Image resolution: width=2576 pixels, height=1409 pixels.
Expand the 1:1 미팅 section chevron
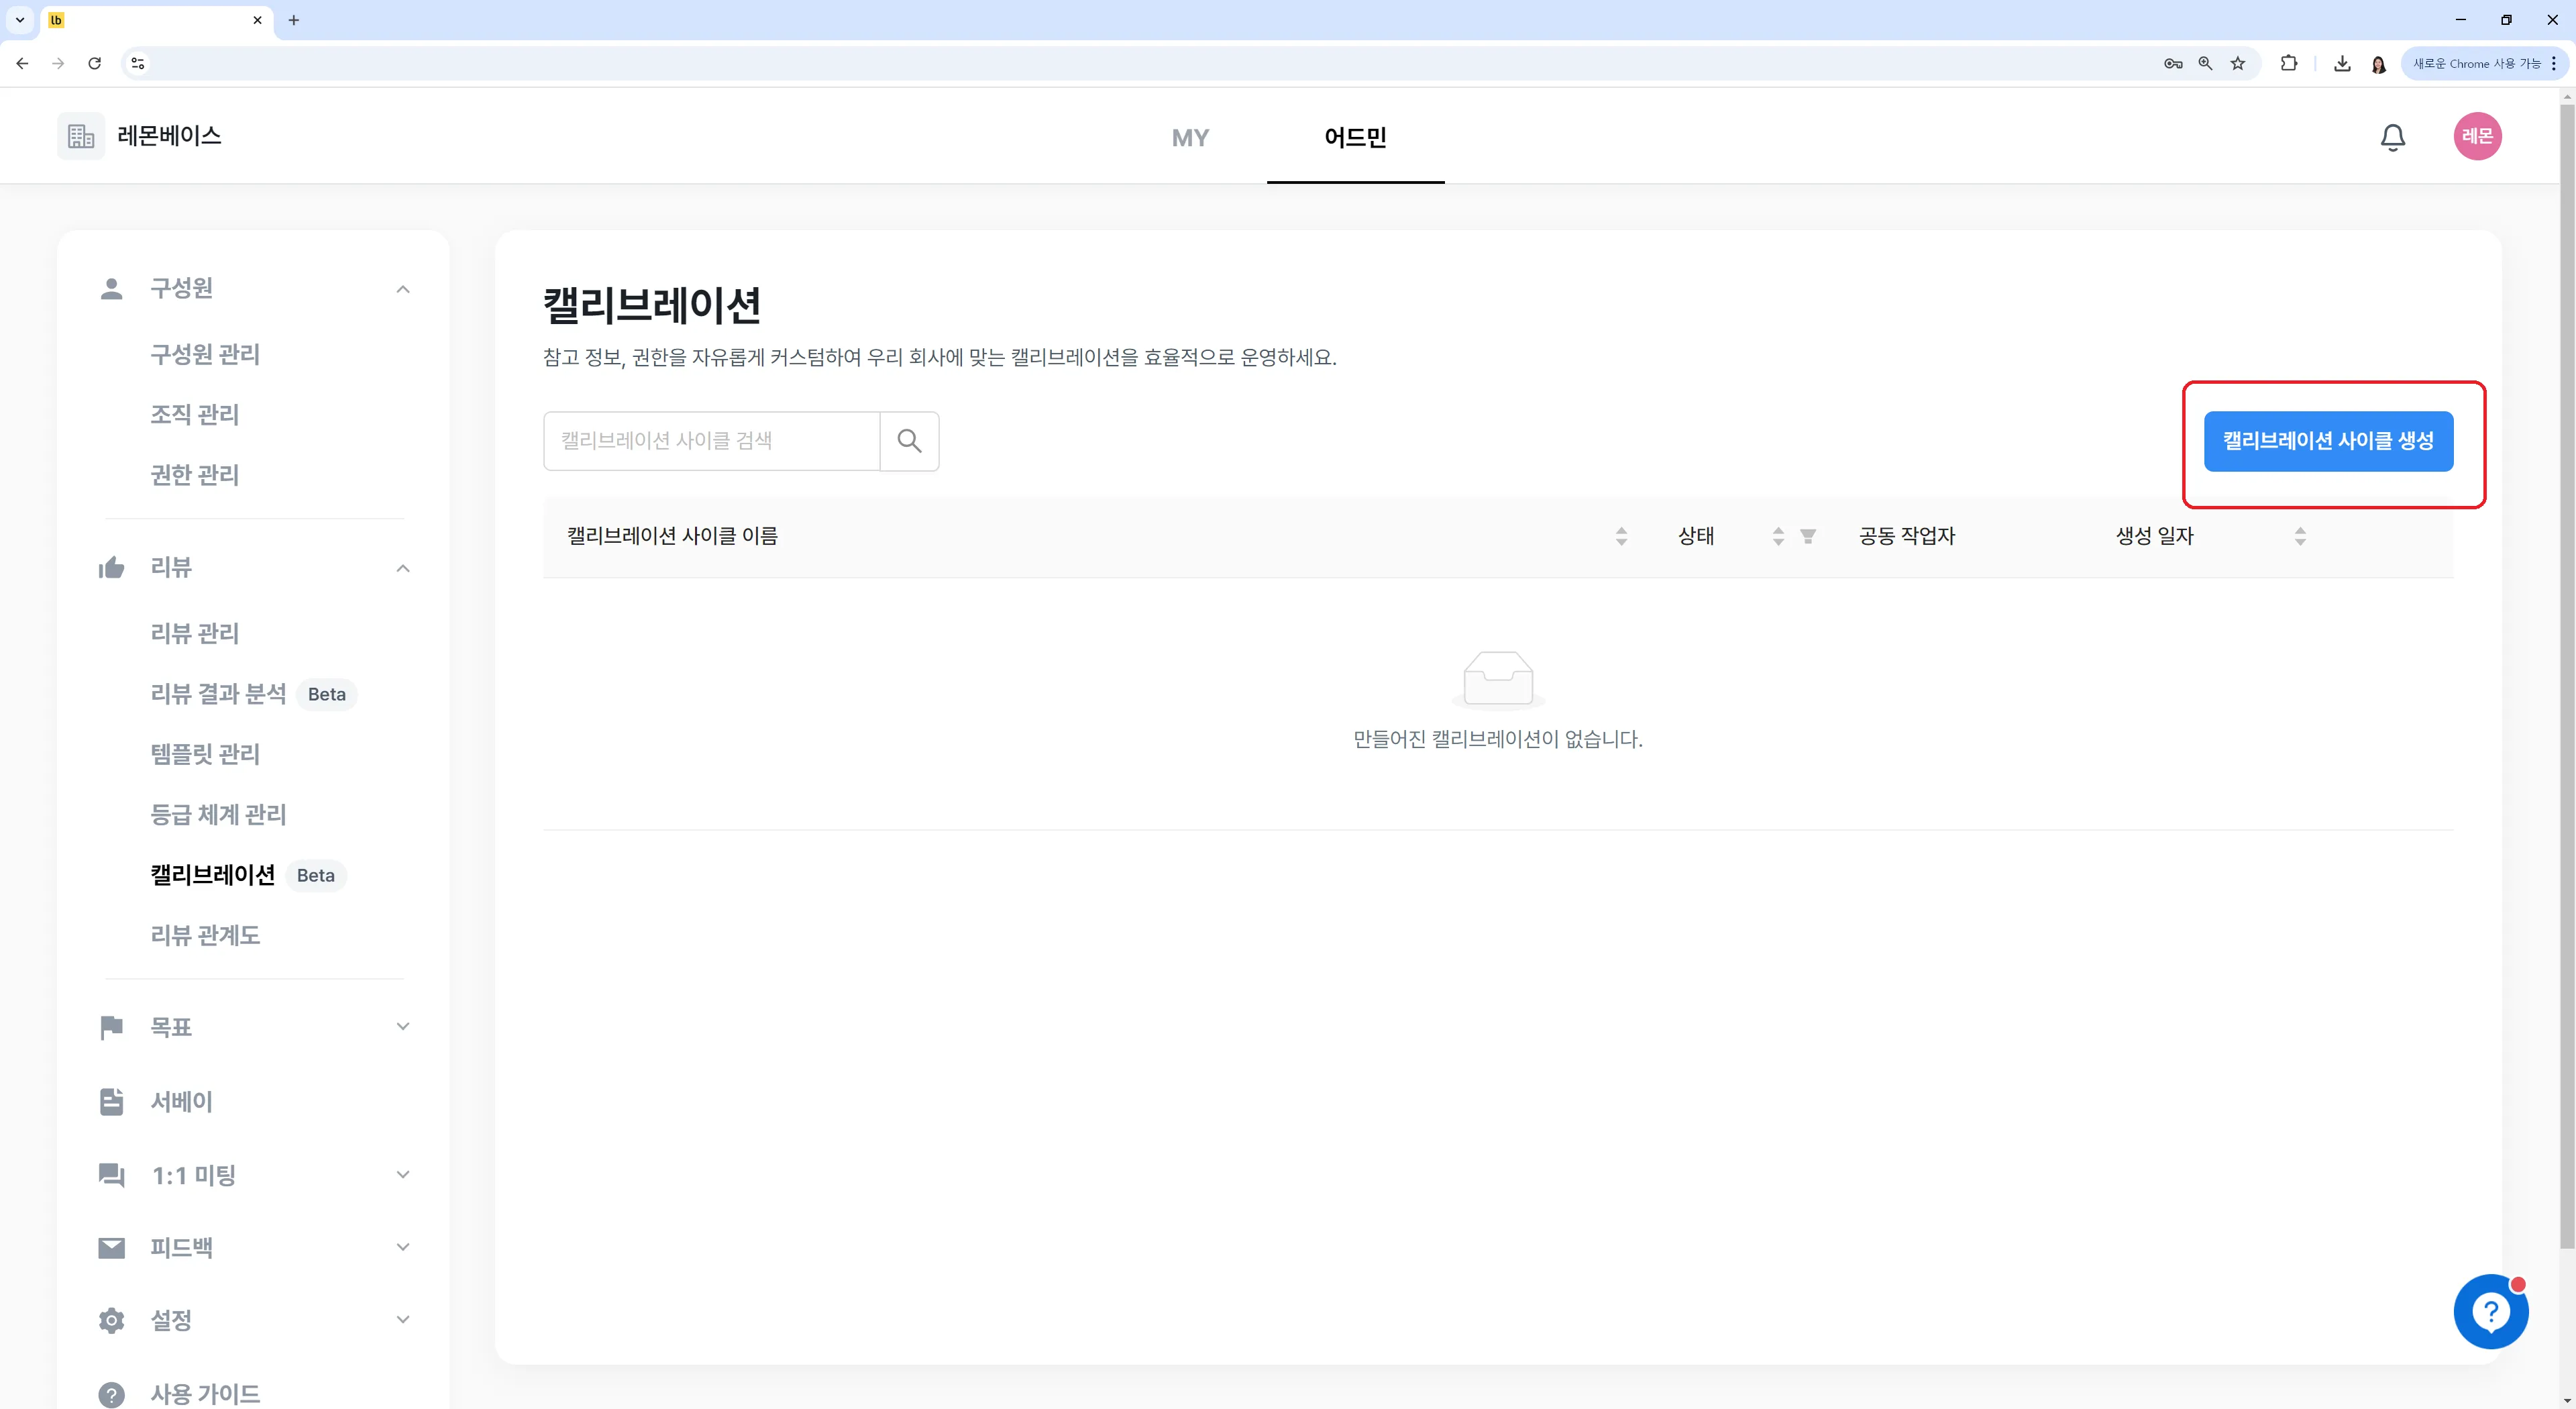click(403, 1175)
